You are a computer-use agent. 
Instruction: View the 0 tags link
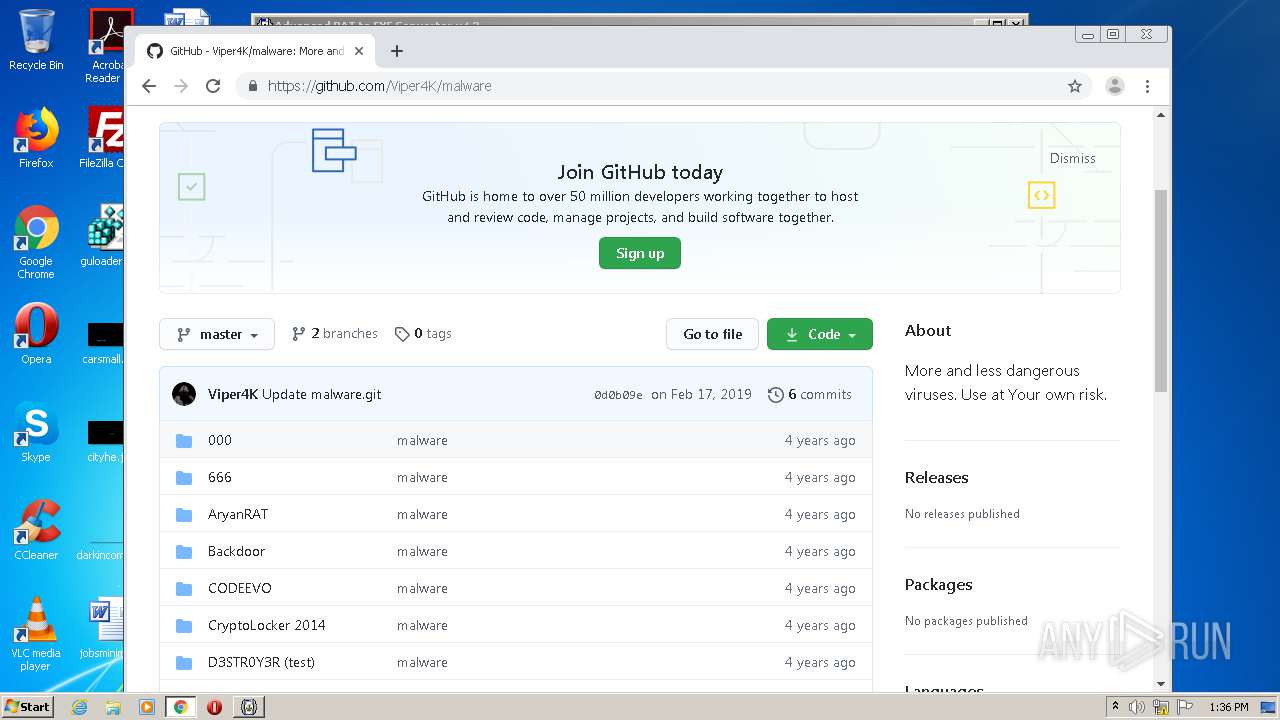pos(423,334)
